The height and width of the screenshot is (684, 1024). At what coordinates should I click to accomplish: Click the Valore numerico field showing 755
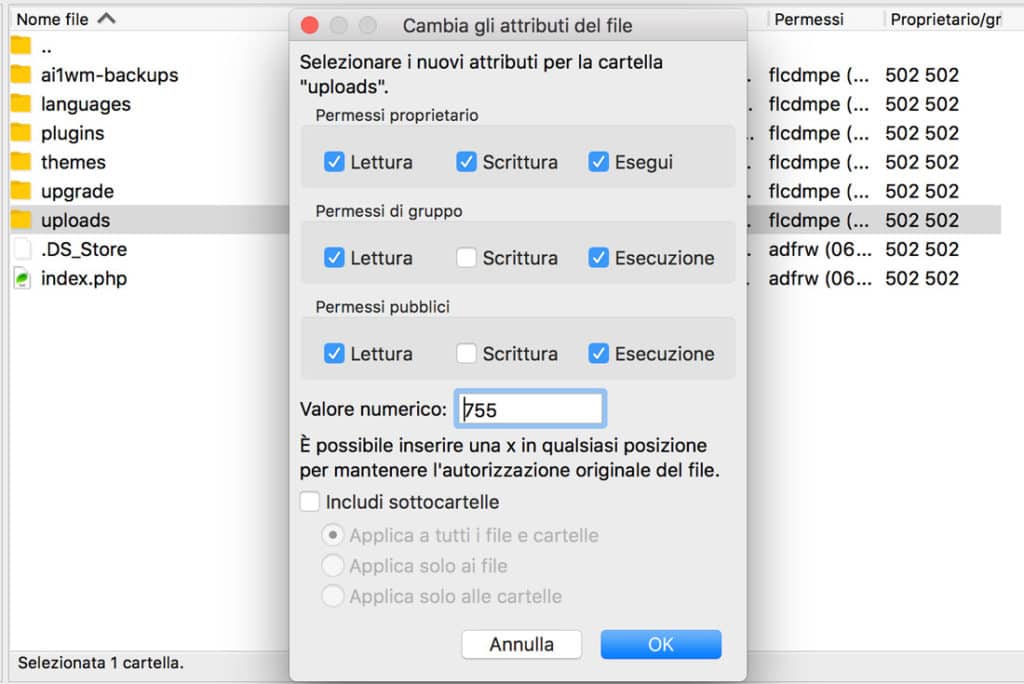[x=530, y=409]
